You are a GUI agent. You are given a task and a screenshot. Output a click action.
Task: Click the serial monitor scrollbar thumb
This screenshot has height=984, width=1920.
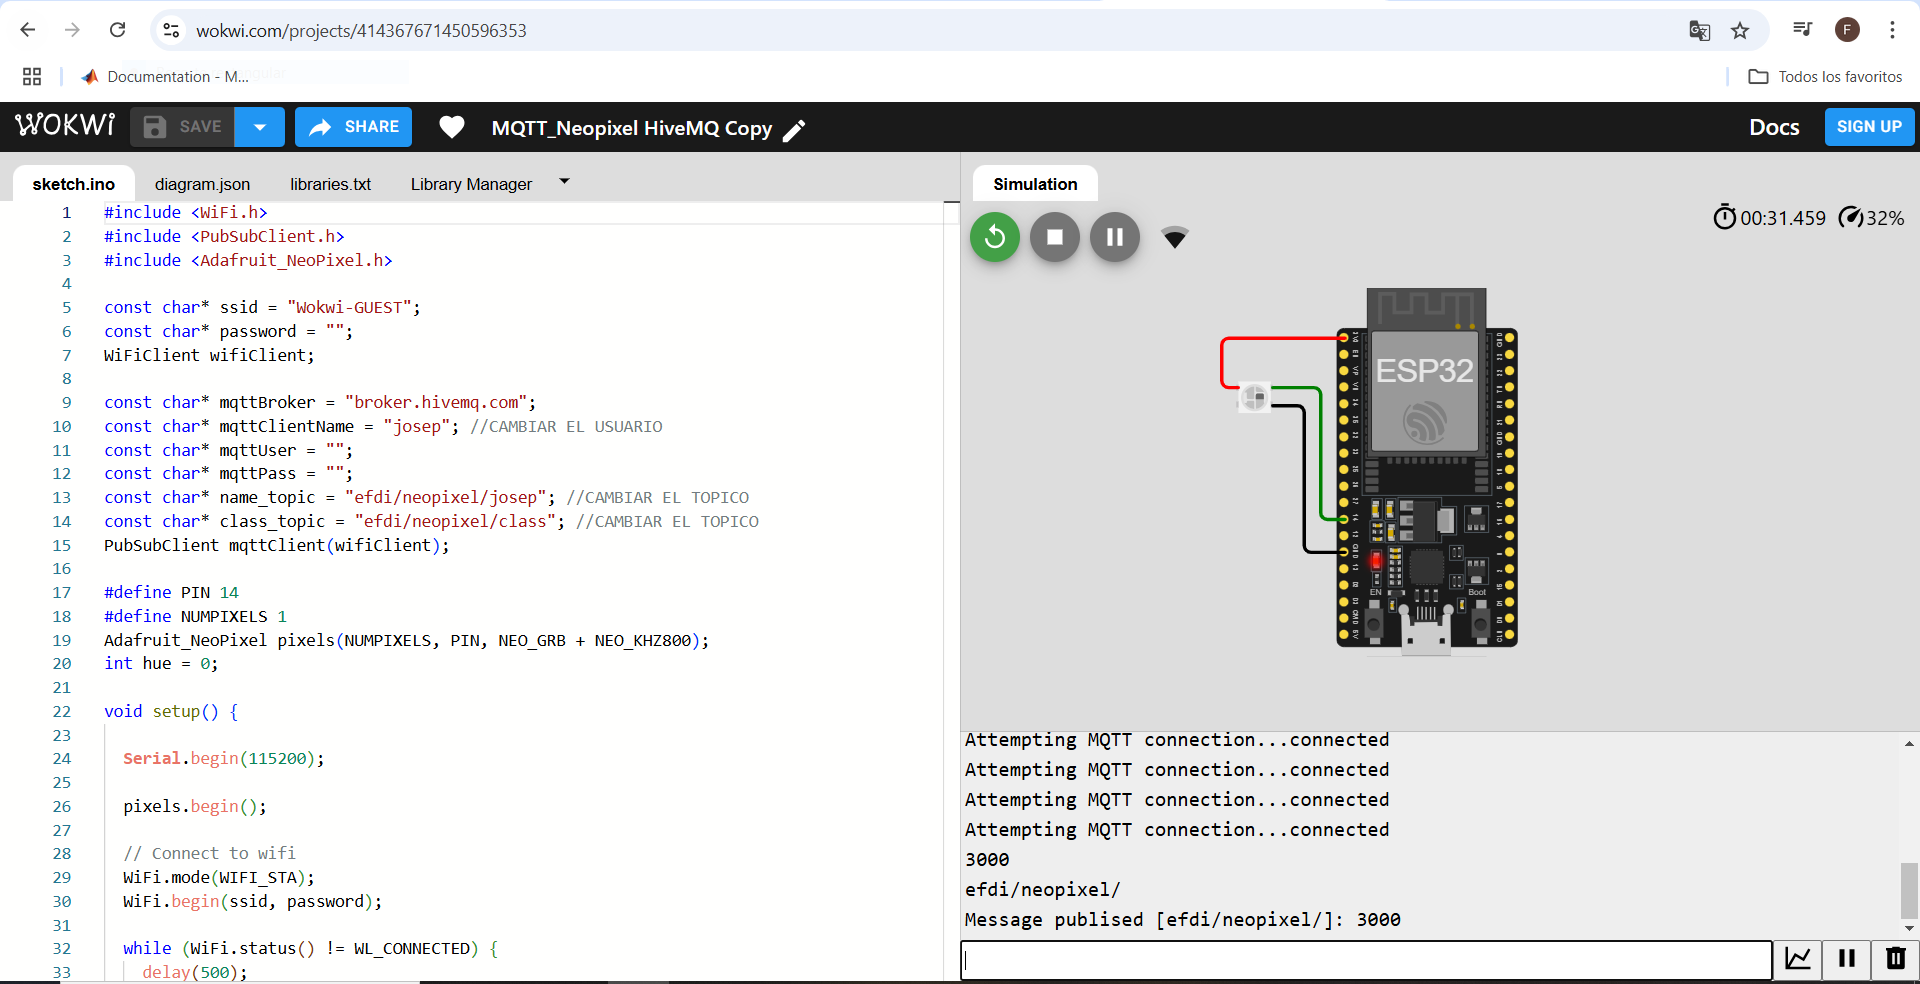tap(1909, 890)
